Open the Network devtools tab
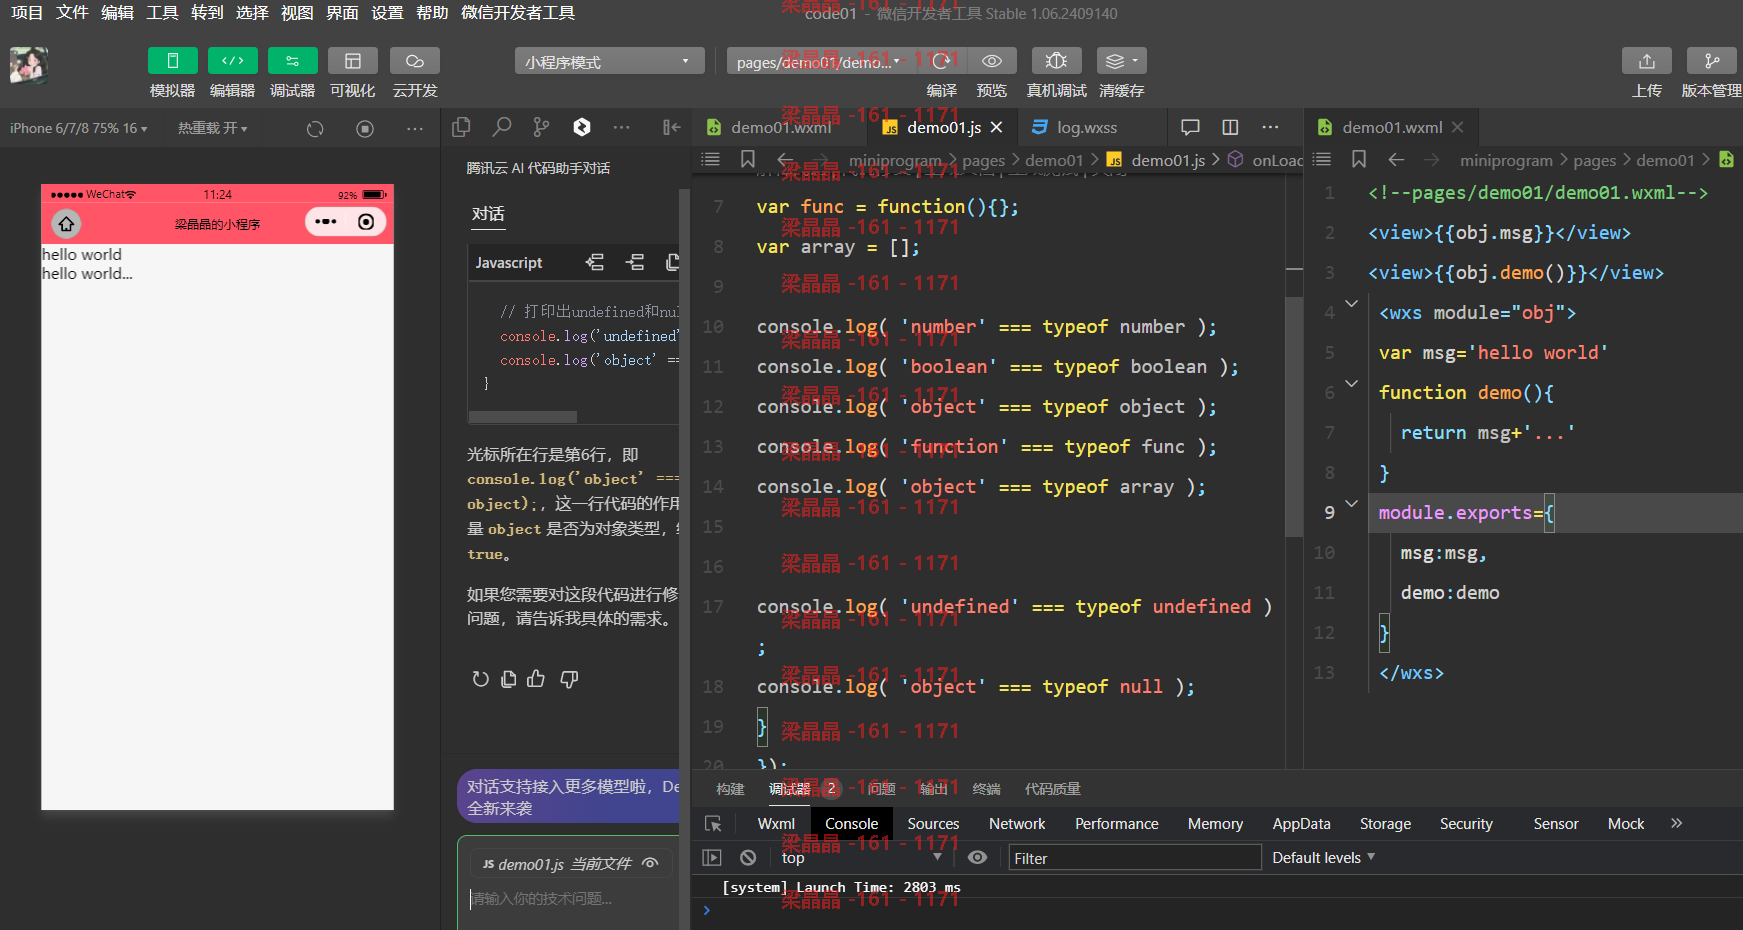The image size is (1743, 930). [1017, 823]
